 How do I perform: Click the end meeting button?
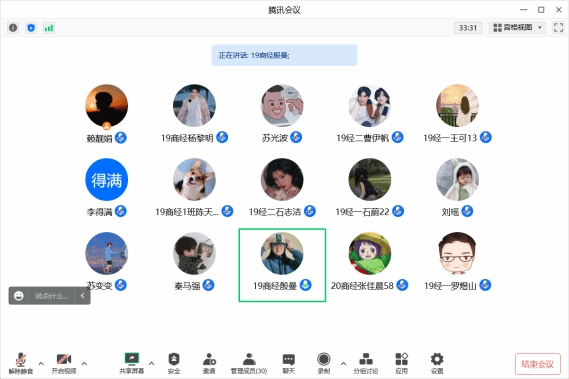click(x=537, y=364)
